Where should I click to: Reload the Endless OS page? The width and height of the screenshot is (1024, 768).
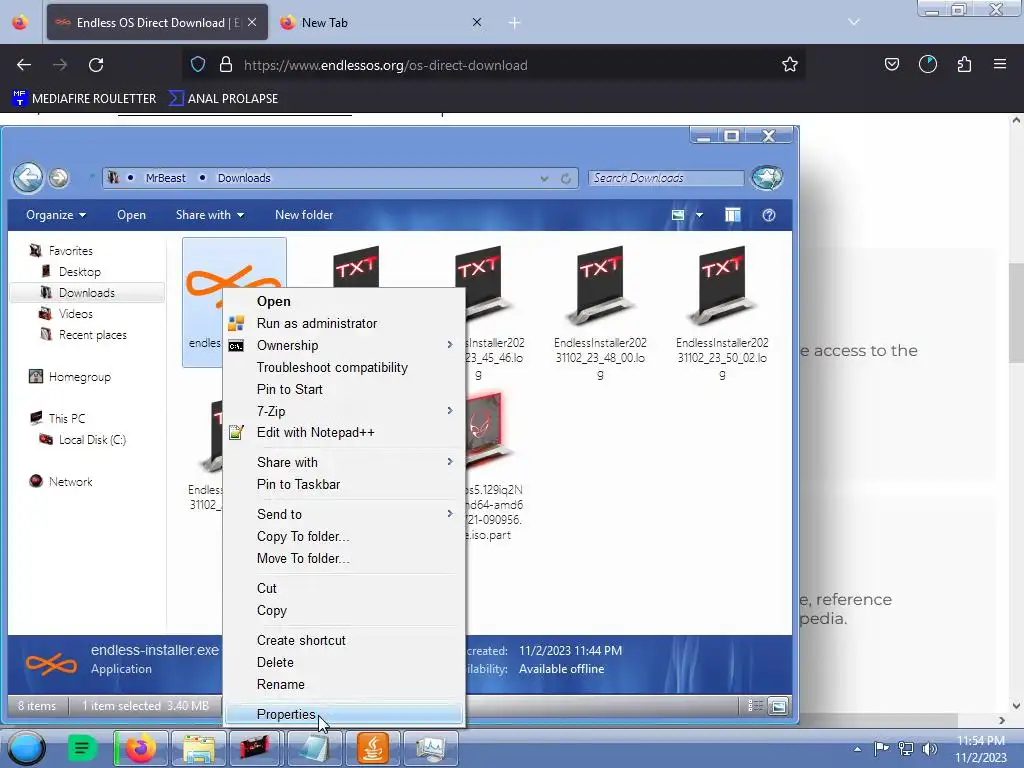tap(96, 65)
